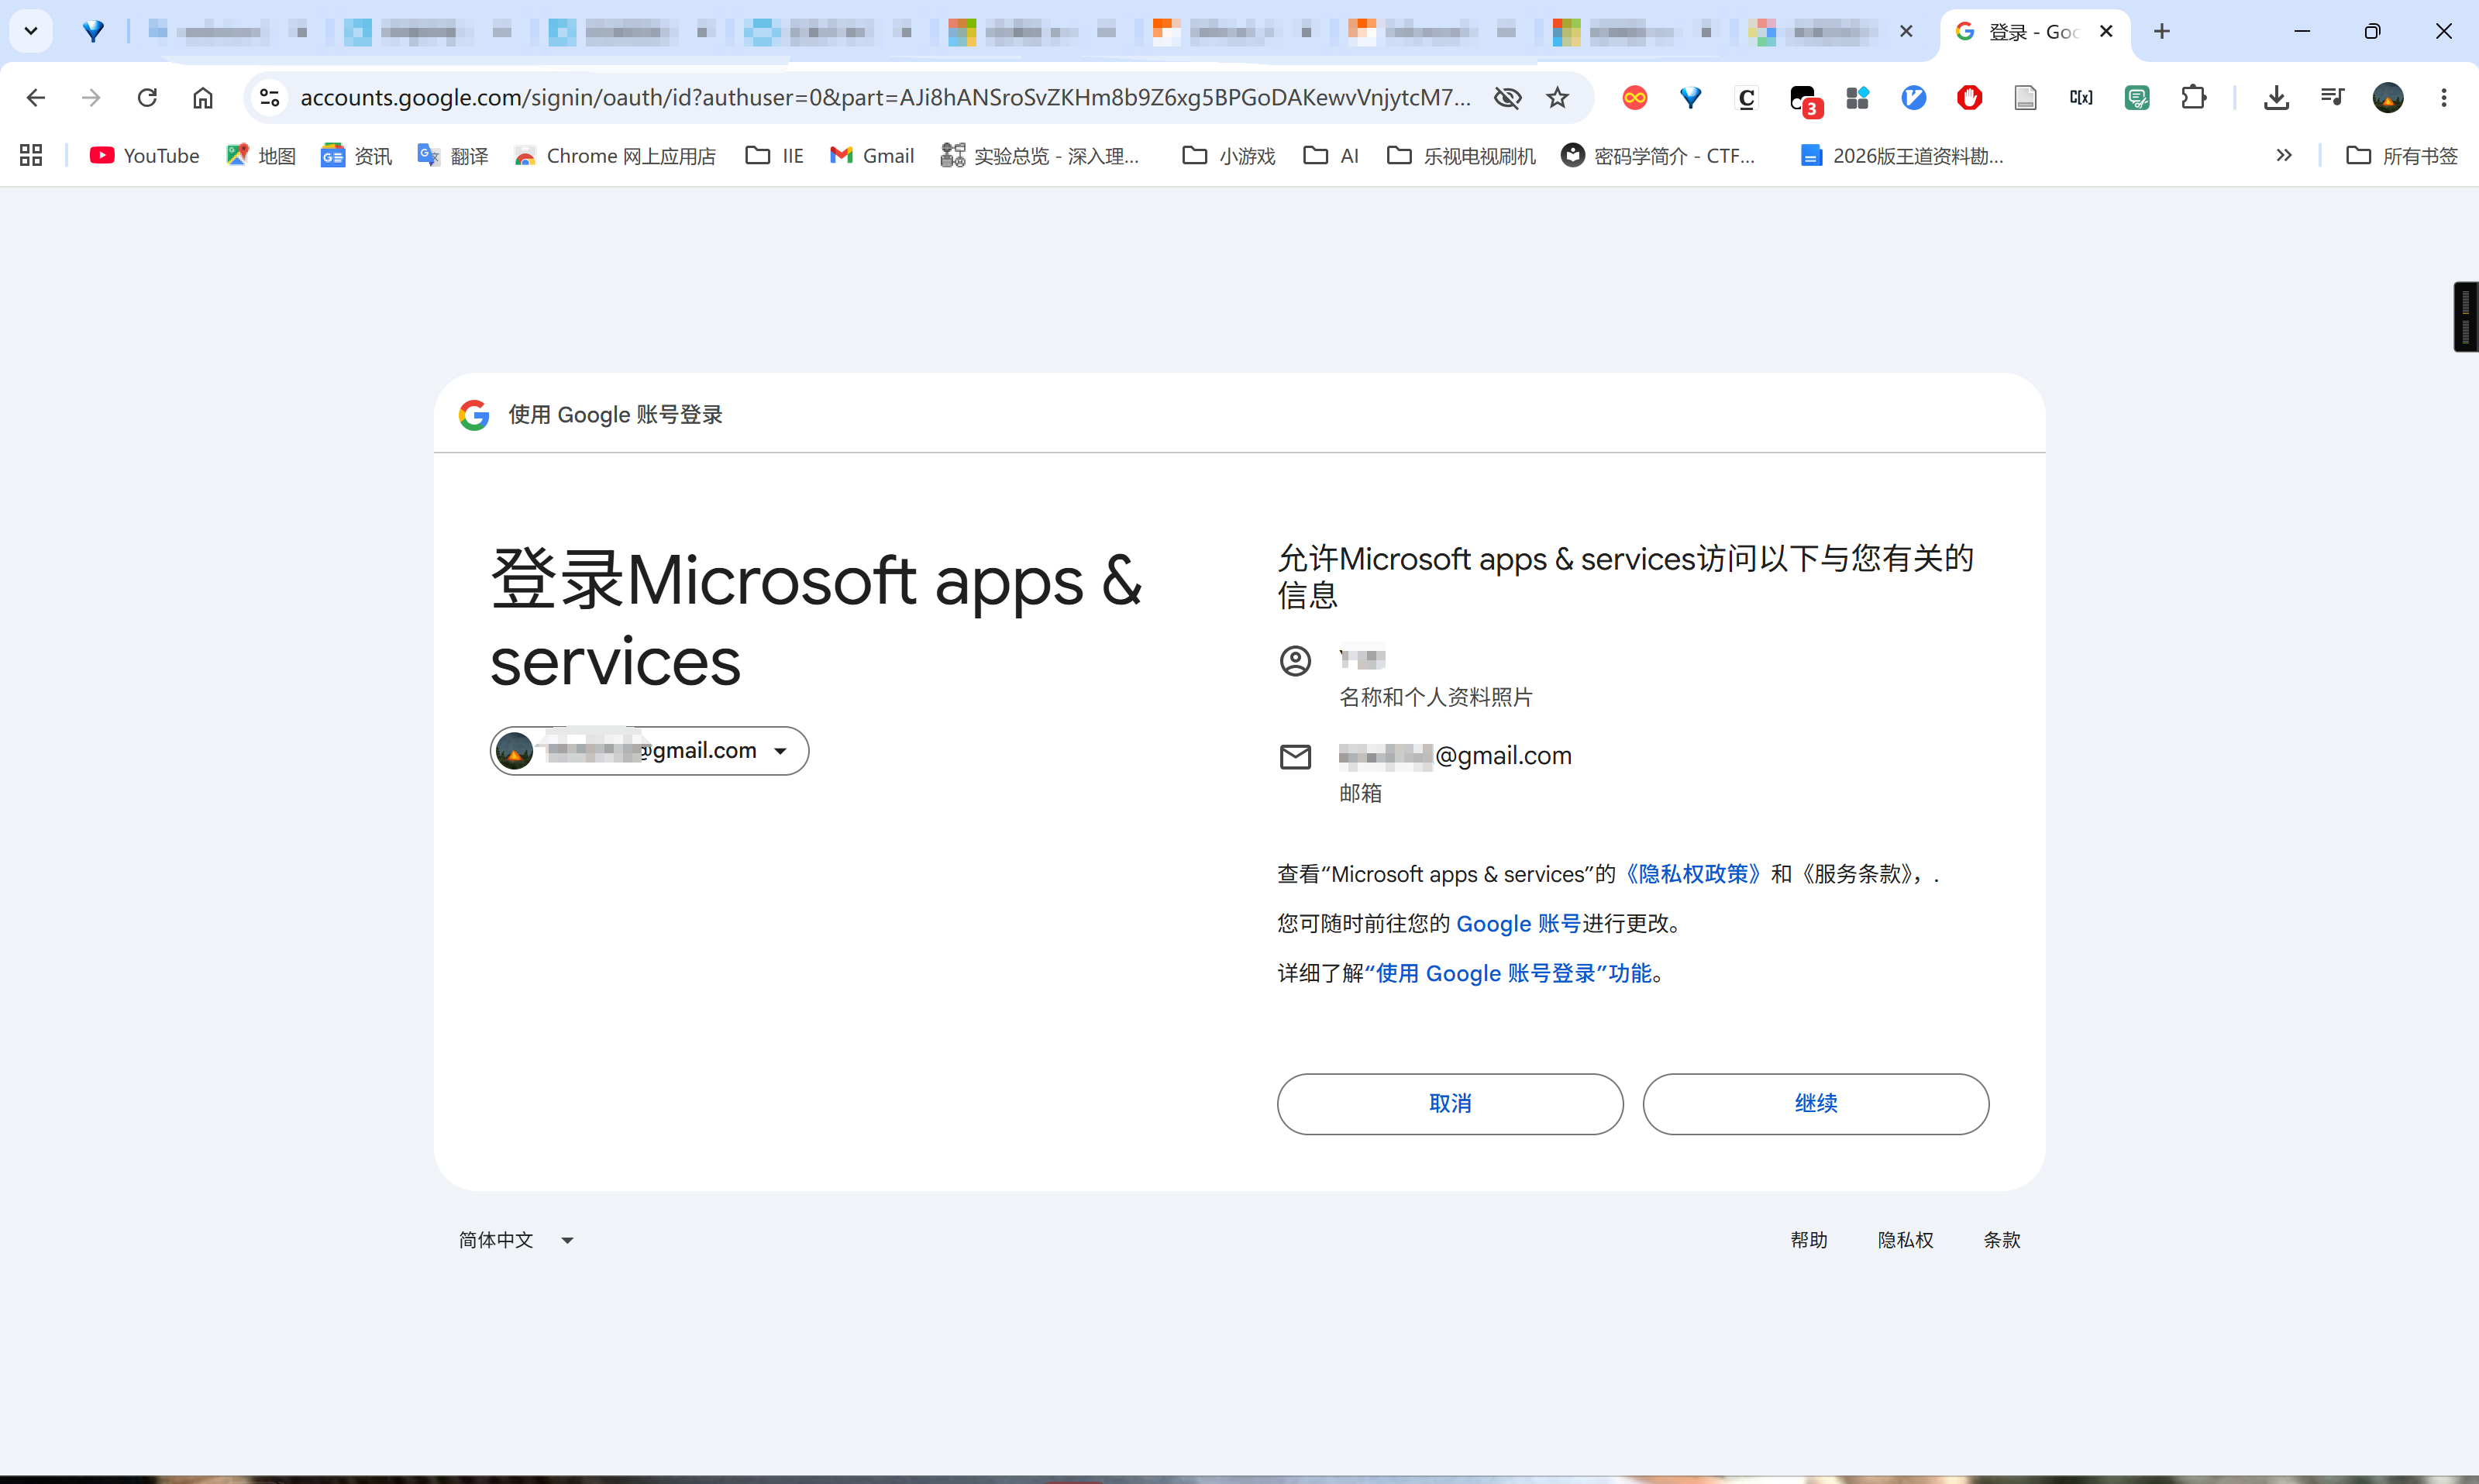Open the browser home page
Image resolution: width=2479 pixels, height=1484 pixels.
pos(203,97)
